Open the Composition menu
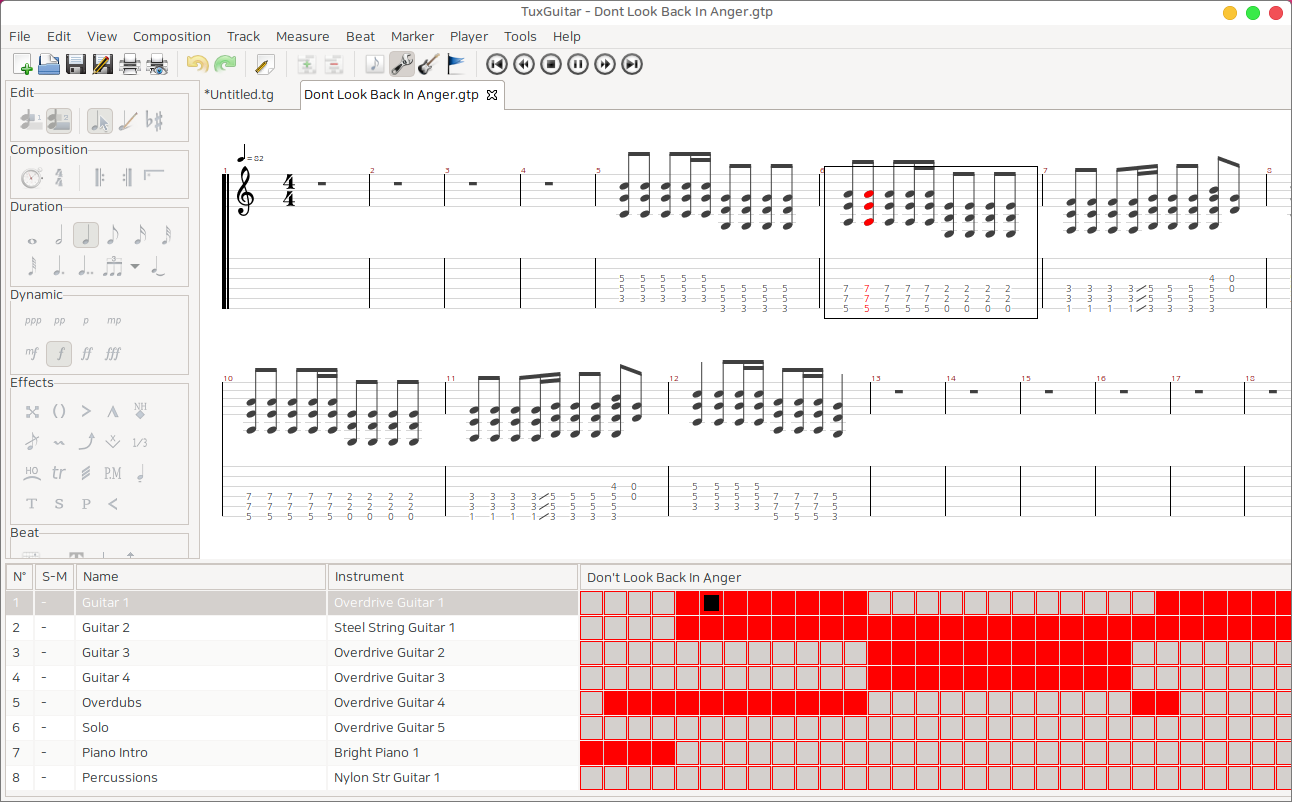The image size is (1292, 802). (x=171, y=36)
